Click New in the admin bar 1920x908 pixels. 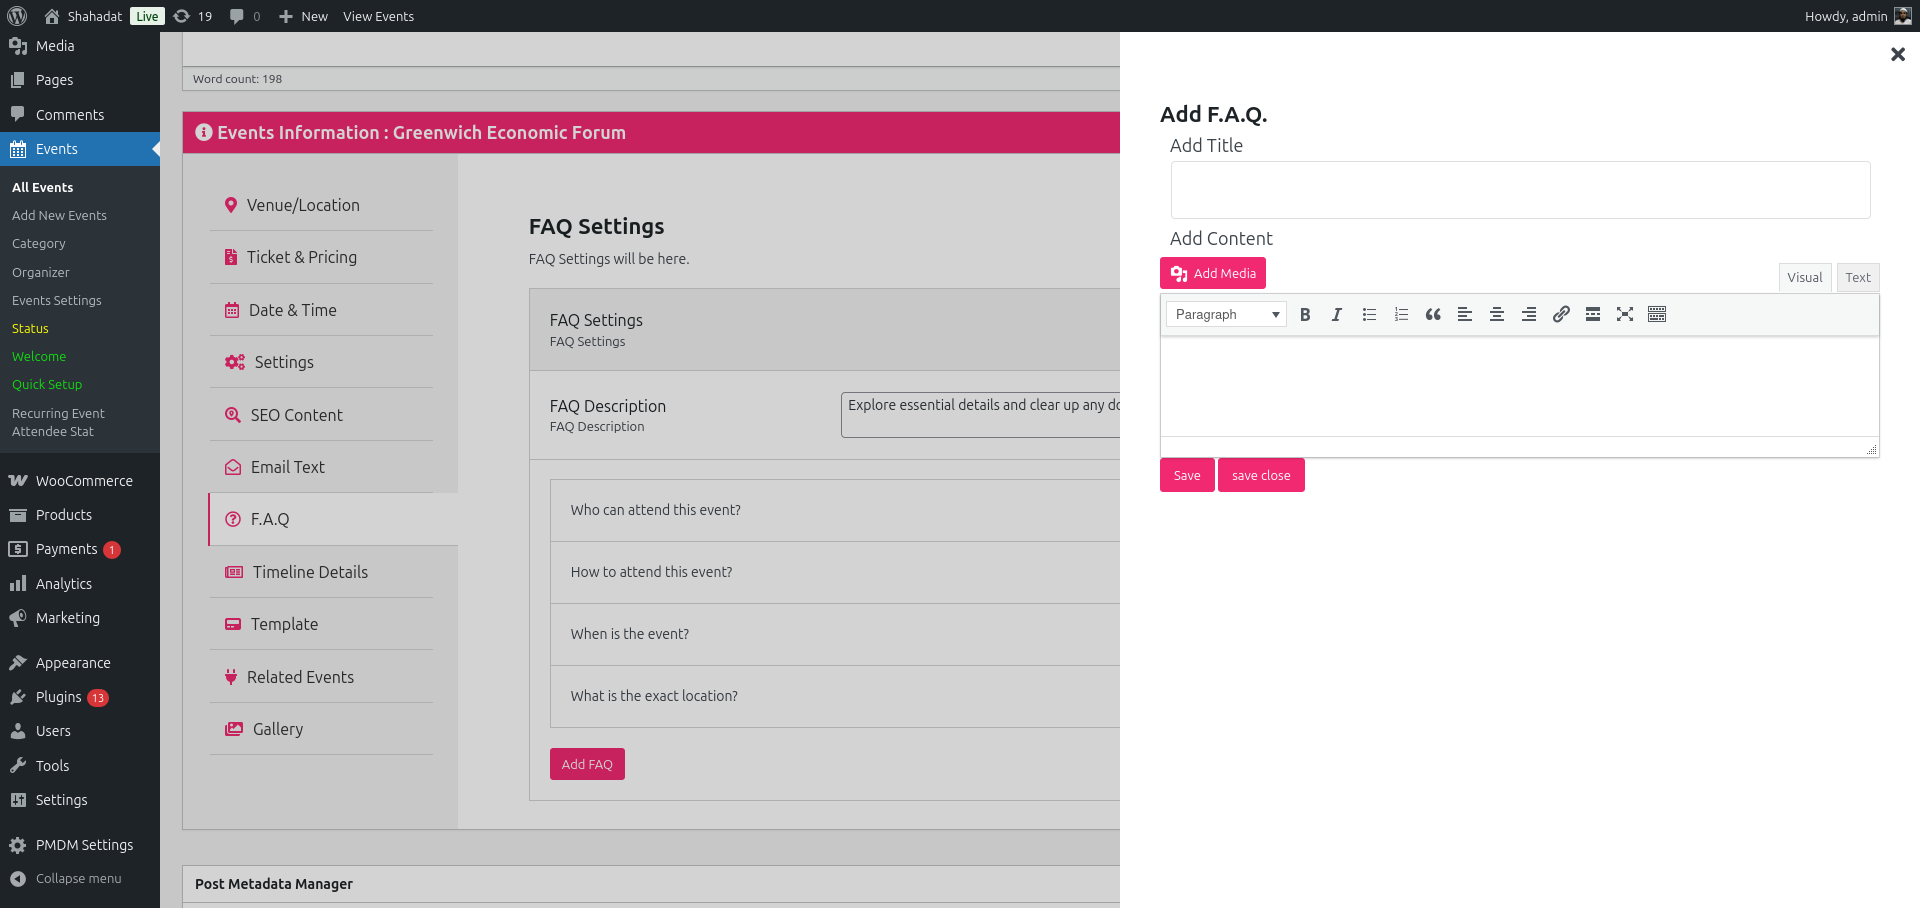(x=303, y=16)
